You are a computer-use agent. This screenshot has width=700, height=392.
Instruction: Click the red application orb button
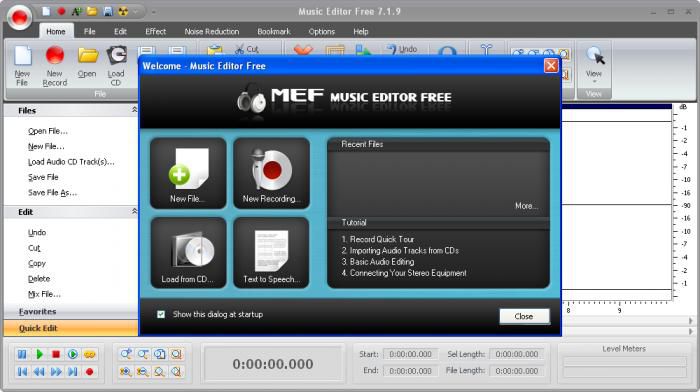pos(19,17)
